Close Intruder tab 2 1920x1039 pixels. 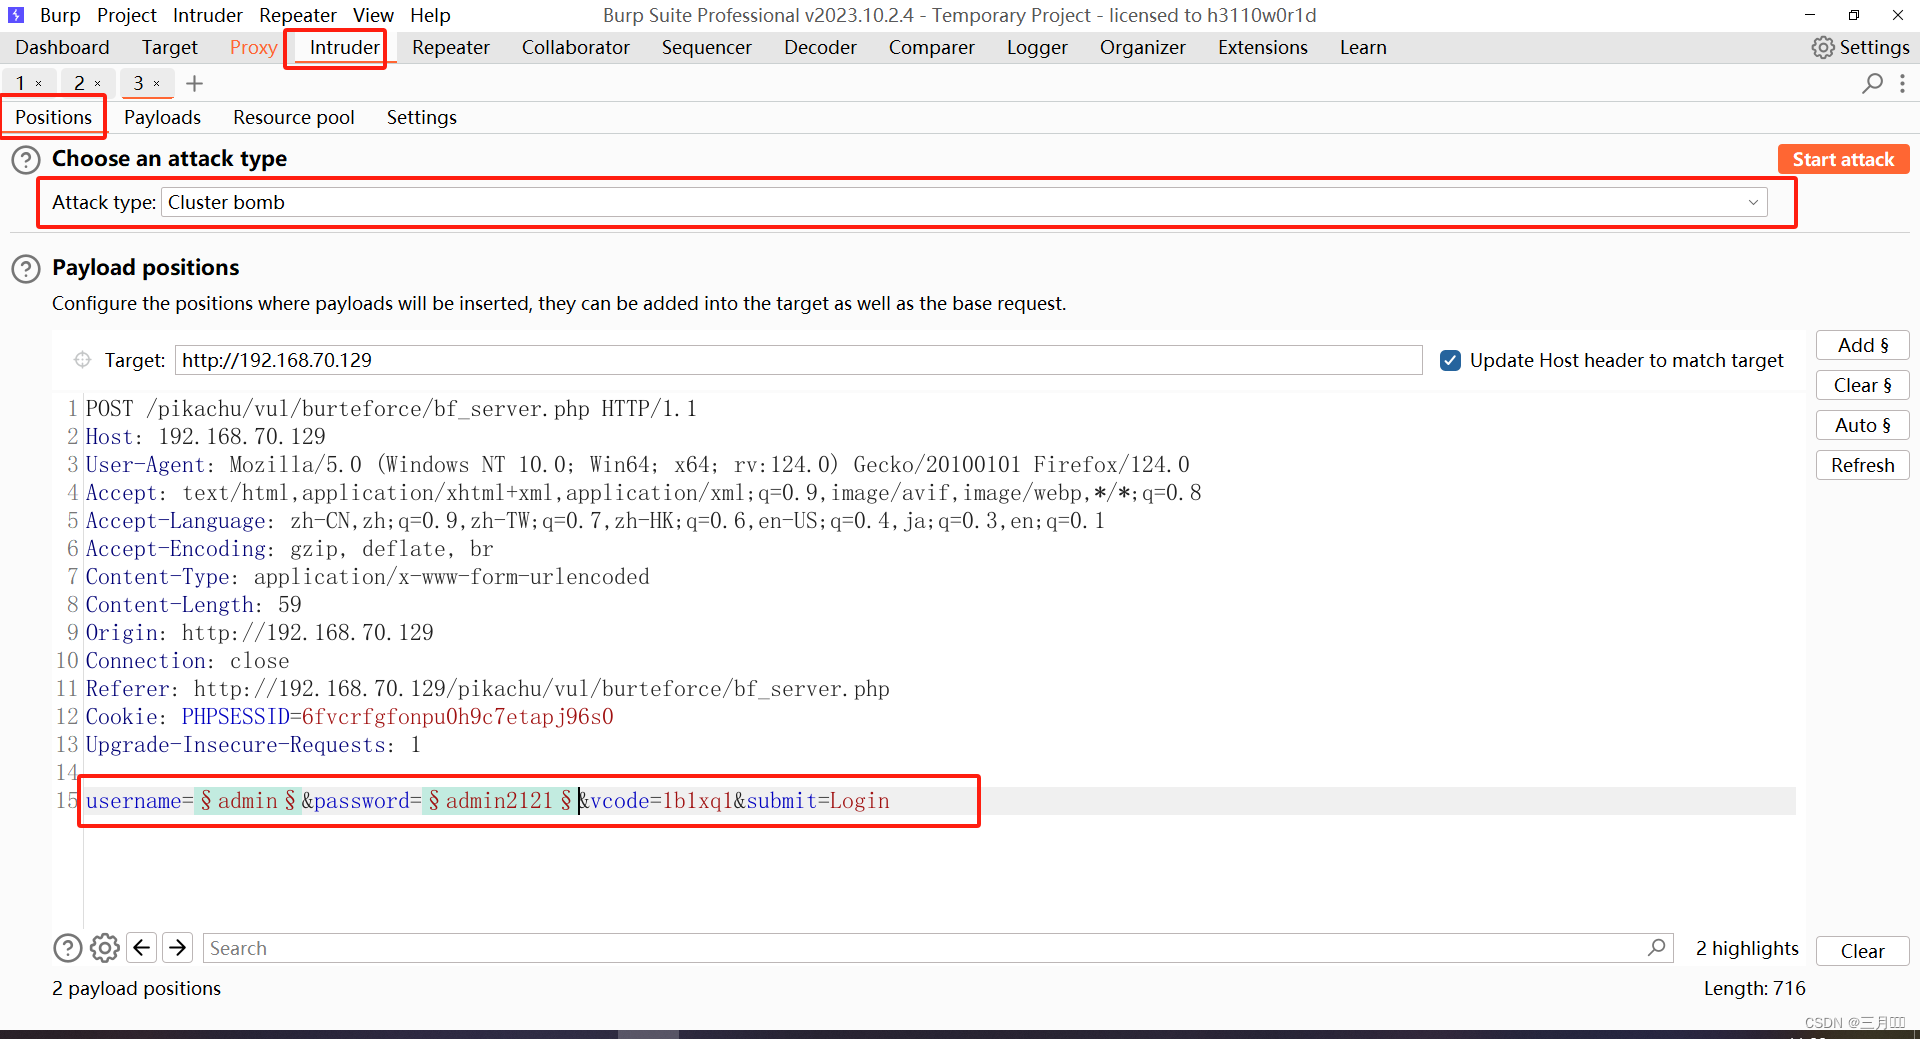click(98, 84)
